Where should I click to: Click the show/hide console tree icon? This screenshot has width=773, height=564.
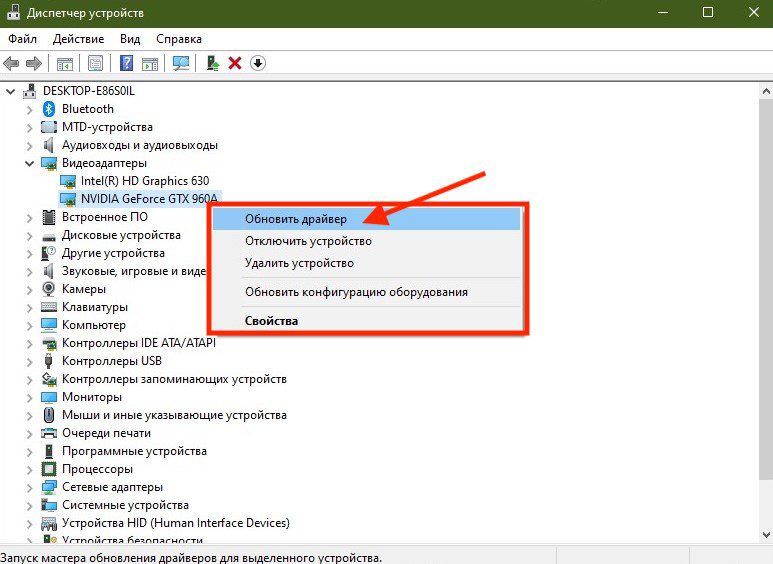click(65, 64)
